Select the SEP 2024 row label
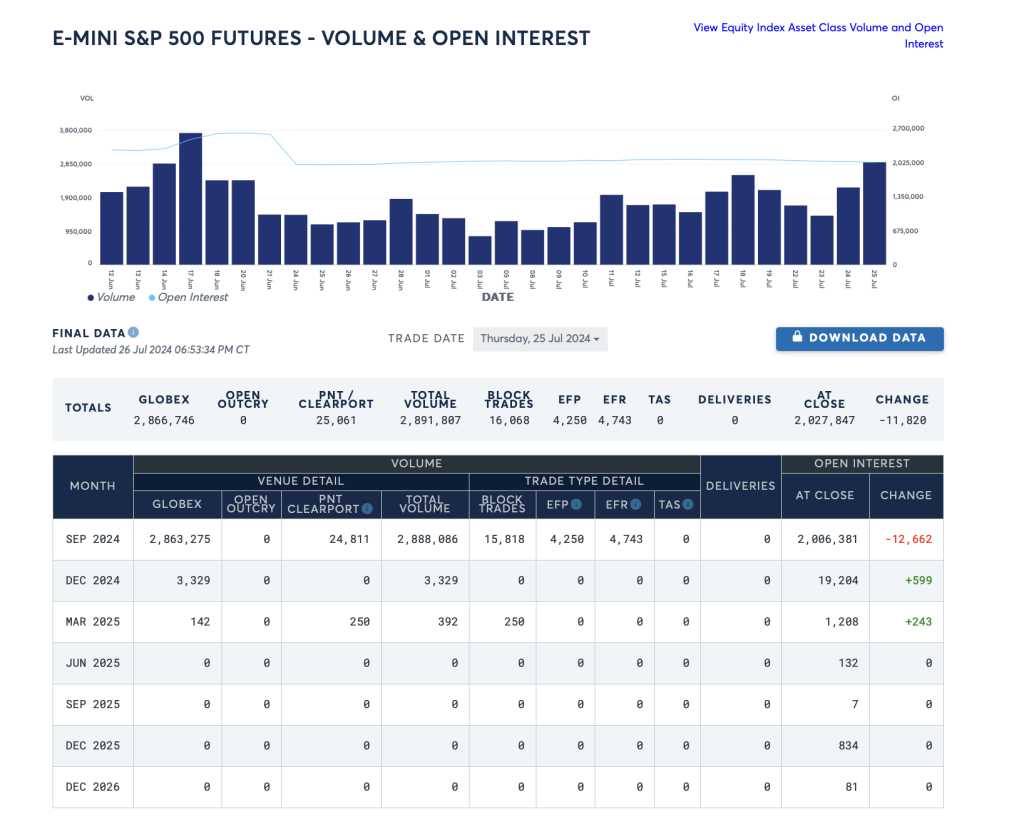This screenshot has width=1024, height=827. 93,539
